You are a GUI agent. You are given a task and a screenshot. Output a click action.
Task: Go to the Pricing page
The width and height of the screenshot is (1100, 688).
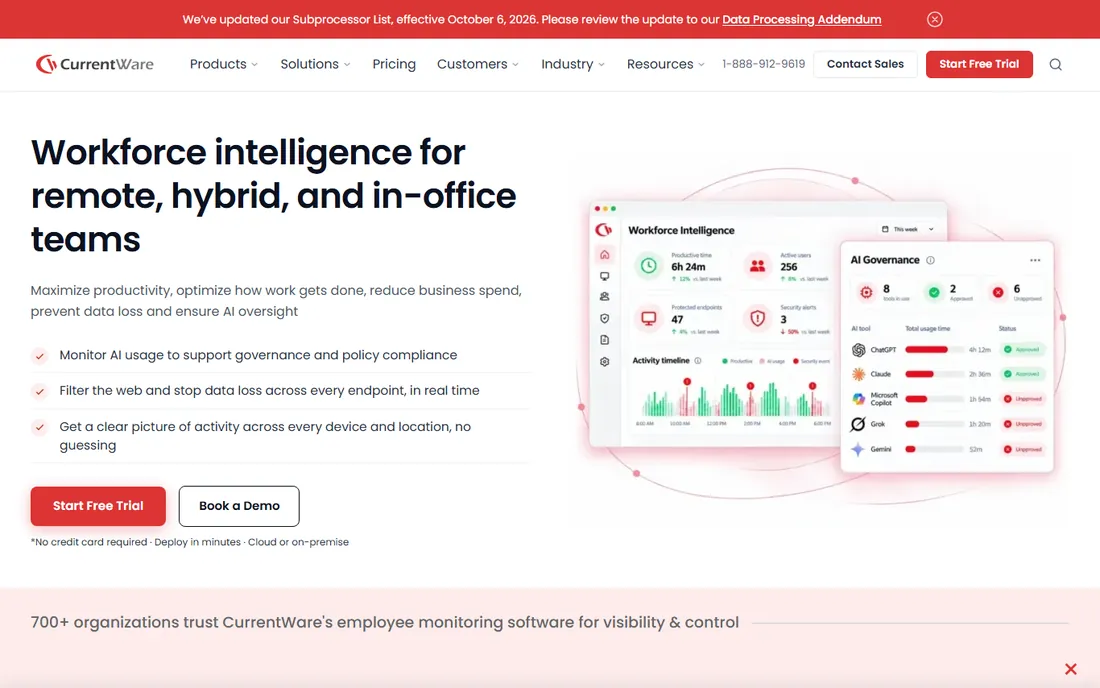pyautogui.click(x=394, y=65)
